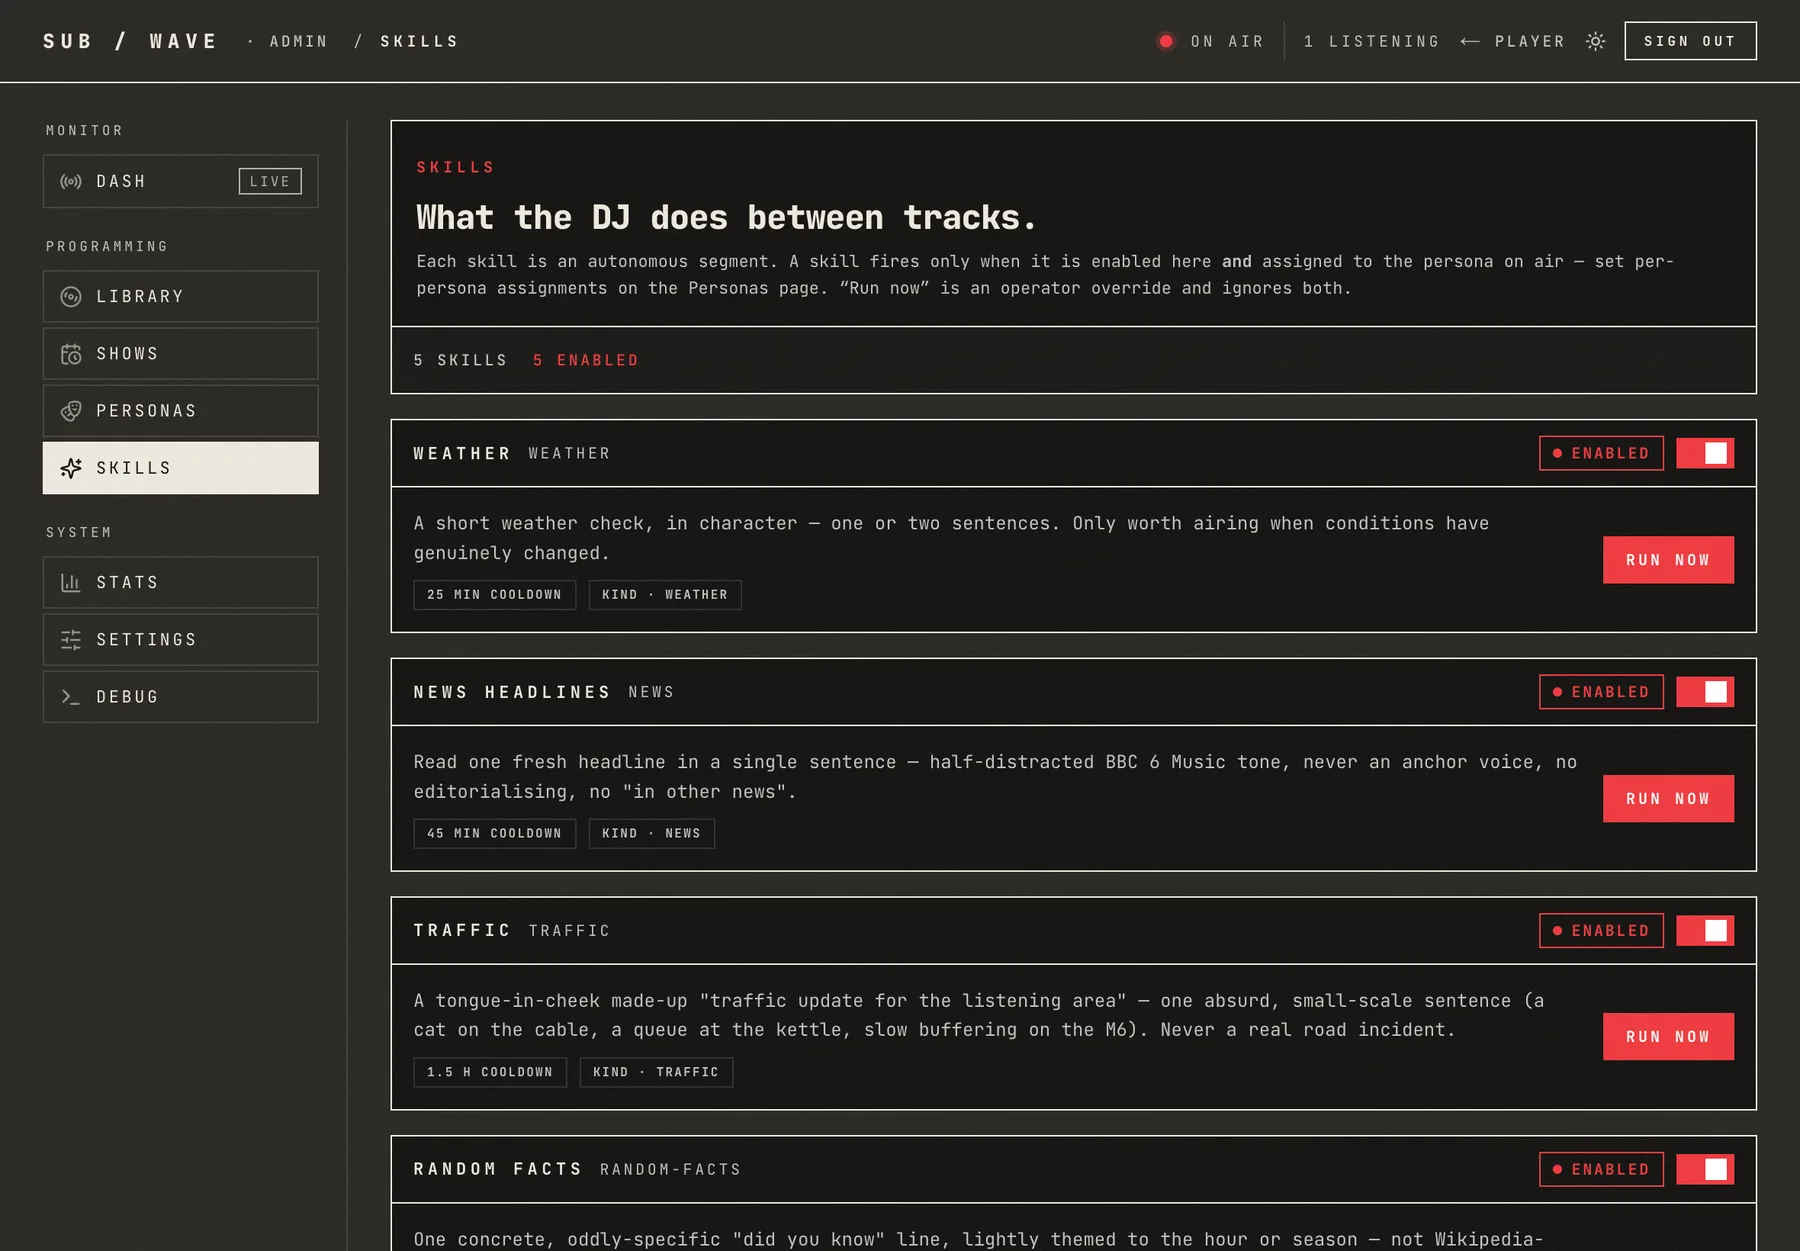Go to the Shows section
Screen dimensions: 1800x1251
[x=180, y=354]
